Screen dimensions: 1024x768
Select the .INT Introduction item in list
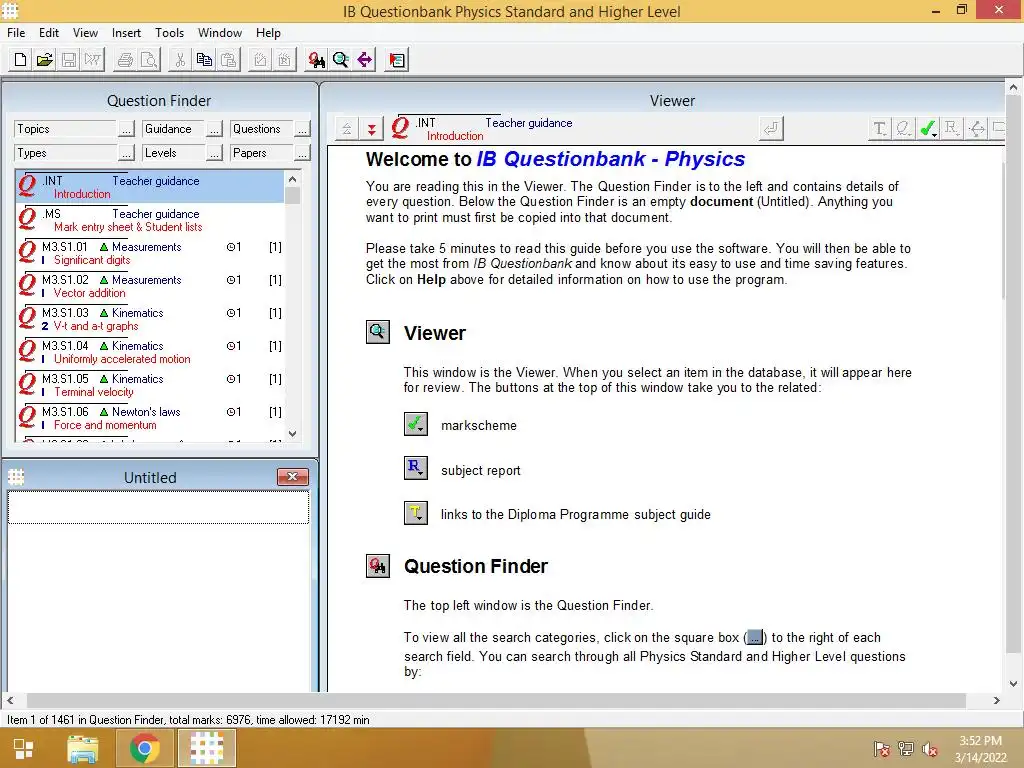point(150,187)
